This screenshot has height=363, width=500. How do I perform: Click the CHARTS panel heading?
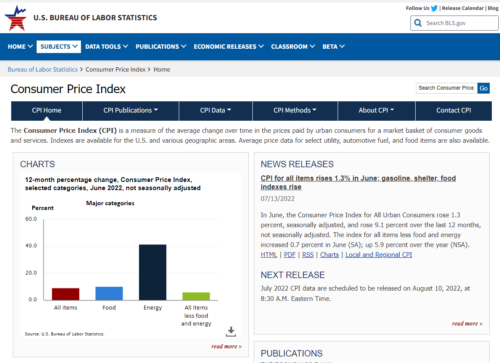pos(37,164)
